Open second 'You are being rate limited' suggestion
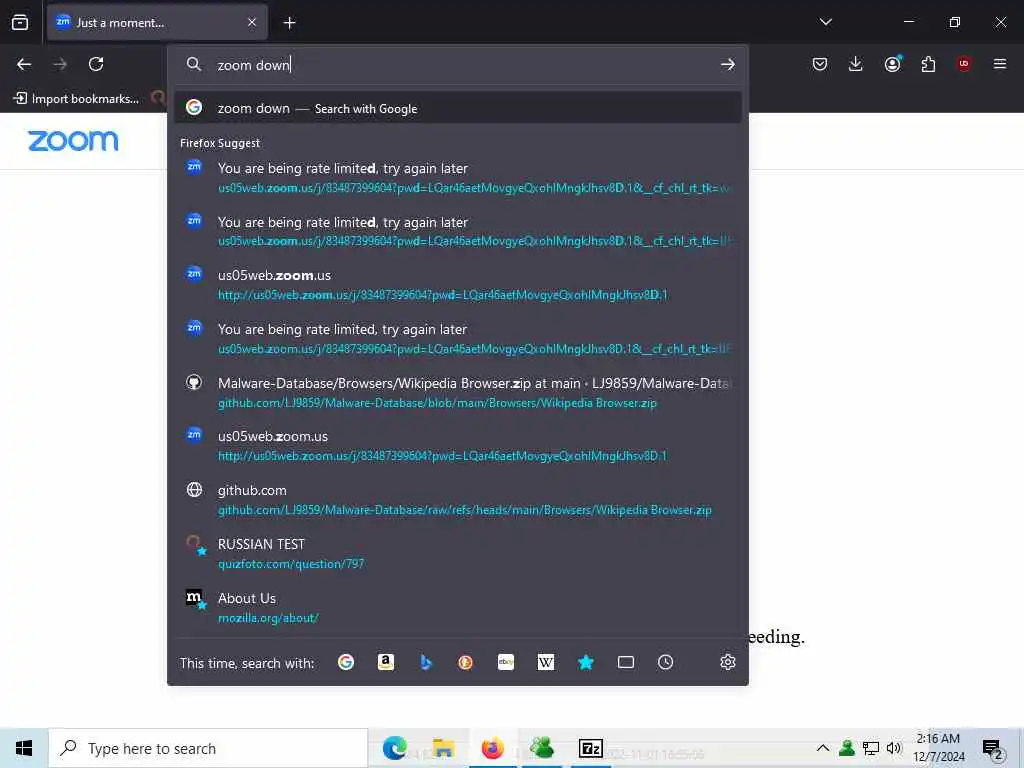The width and height of the screenshot is (1024, 768). pyautogui.click(x=458, y=231)
